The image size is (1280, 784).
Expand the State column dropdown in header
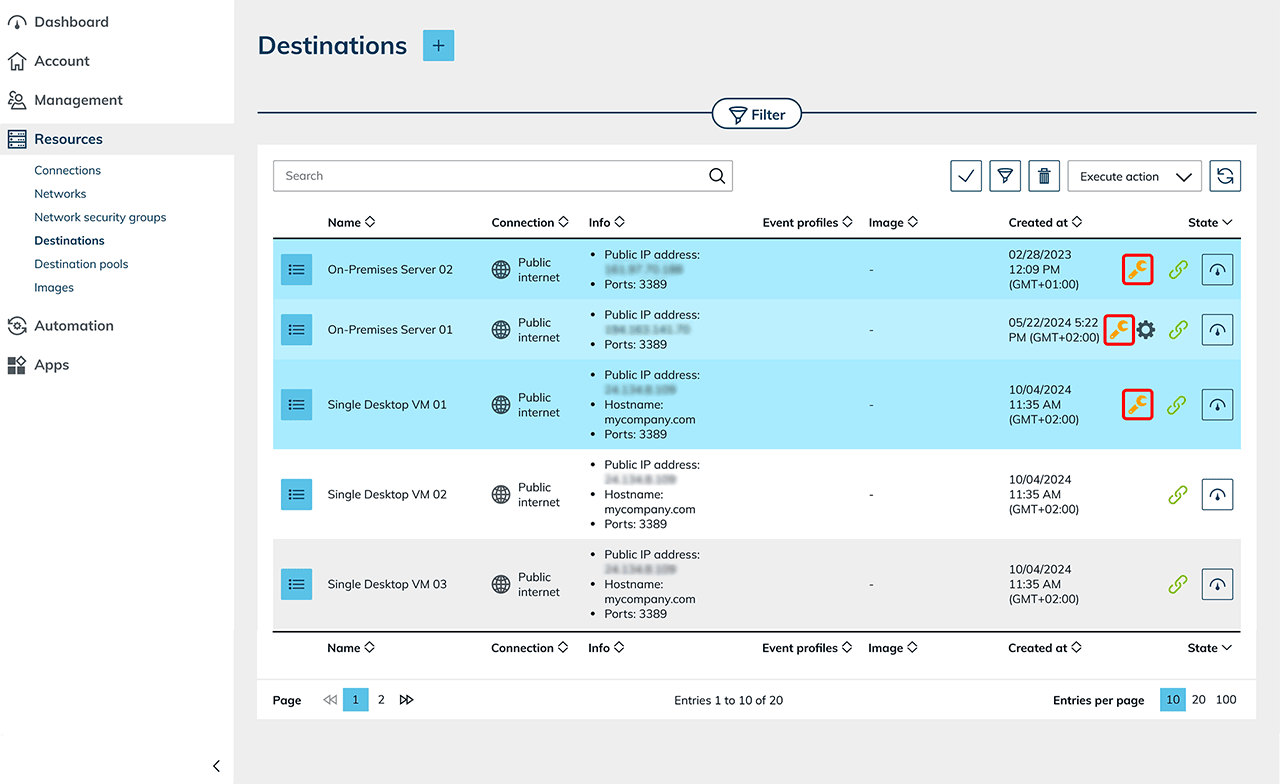[x=1210, y=223]
